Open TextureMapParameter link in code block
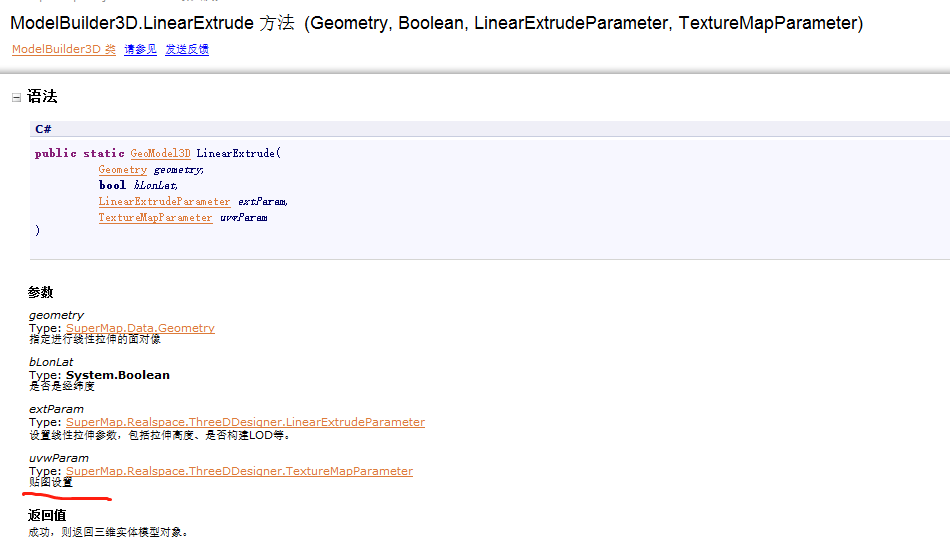The width and height of the screenshot is (950, 548). [x=156, y=218]
